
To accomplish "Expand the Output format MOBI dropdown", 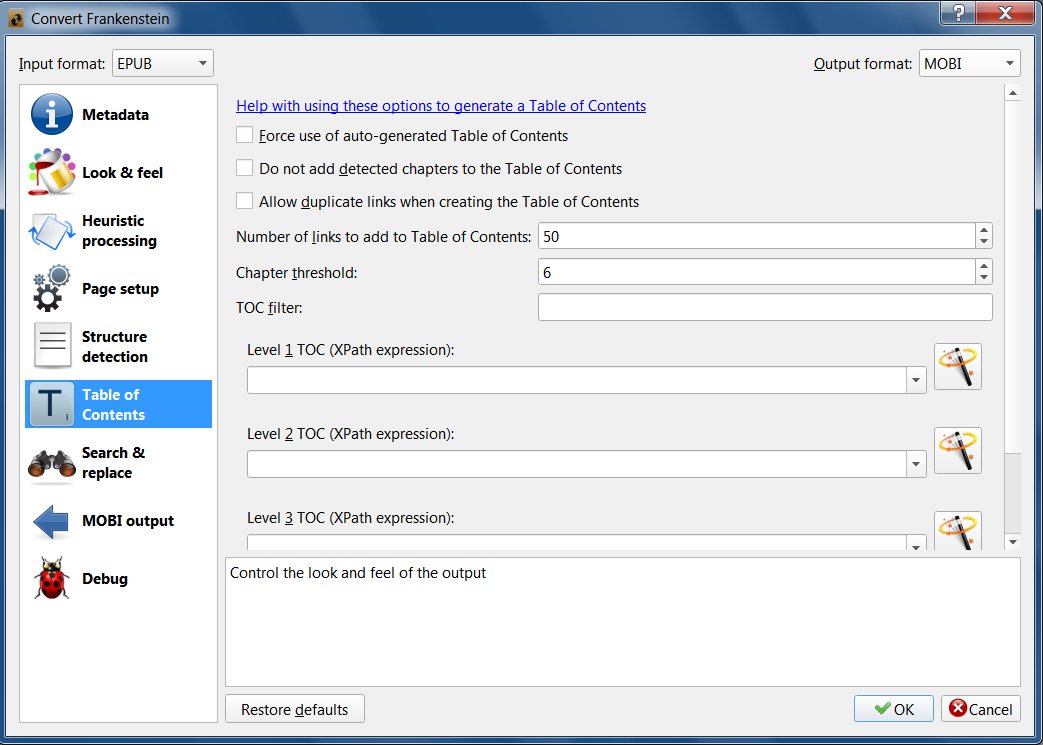I will pyautogui.click(x=969, y=64).
